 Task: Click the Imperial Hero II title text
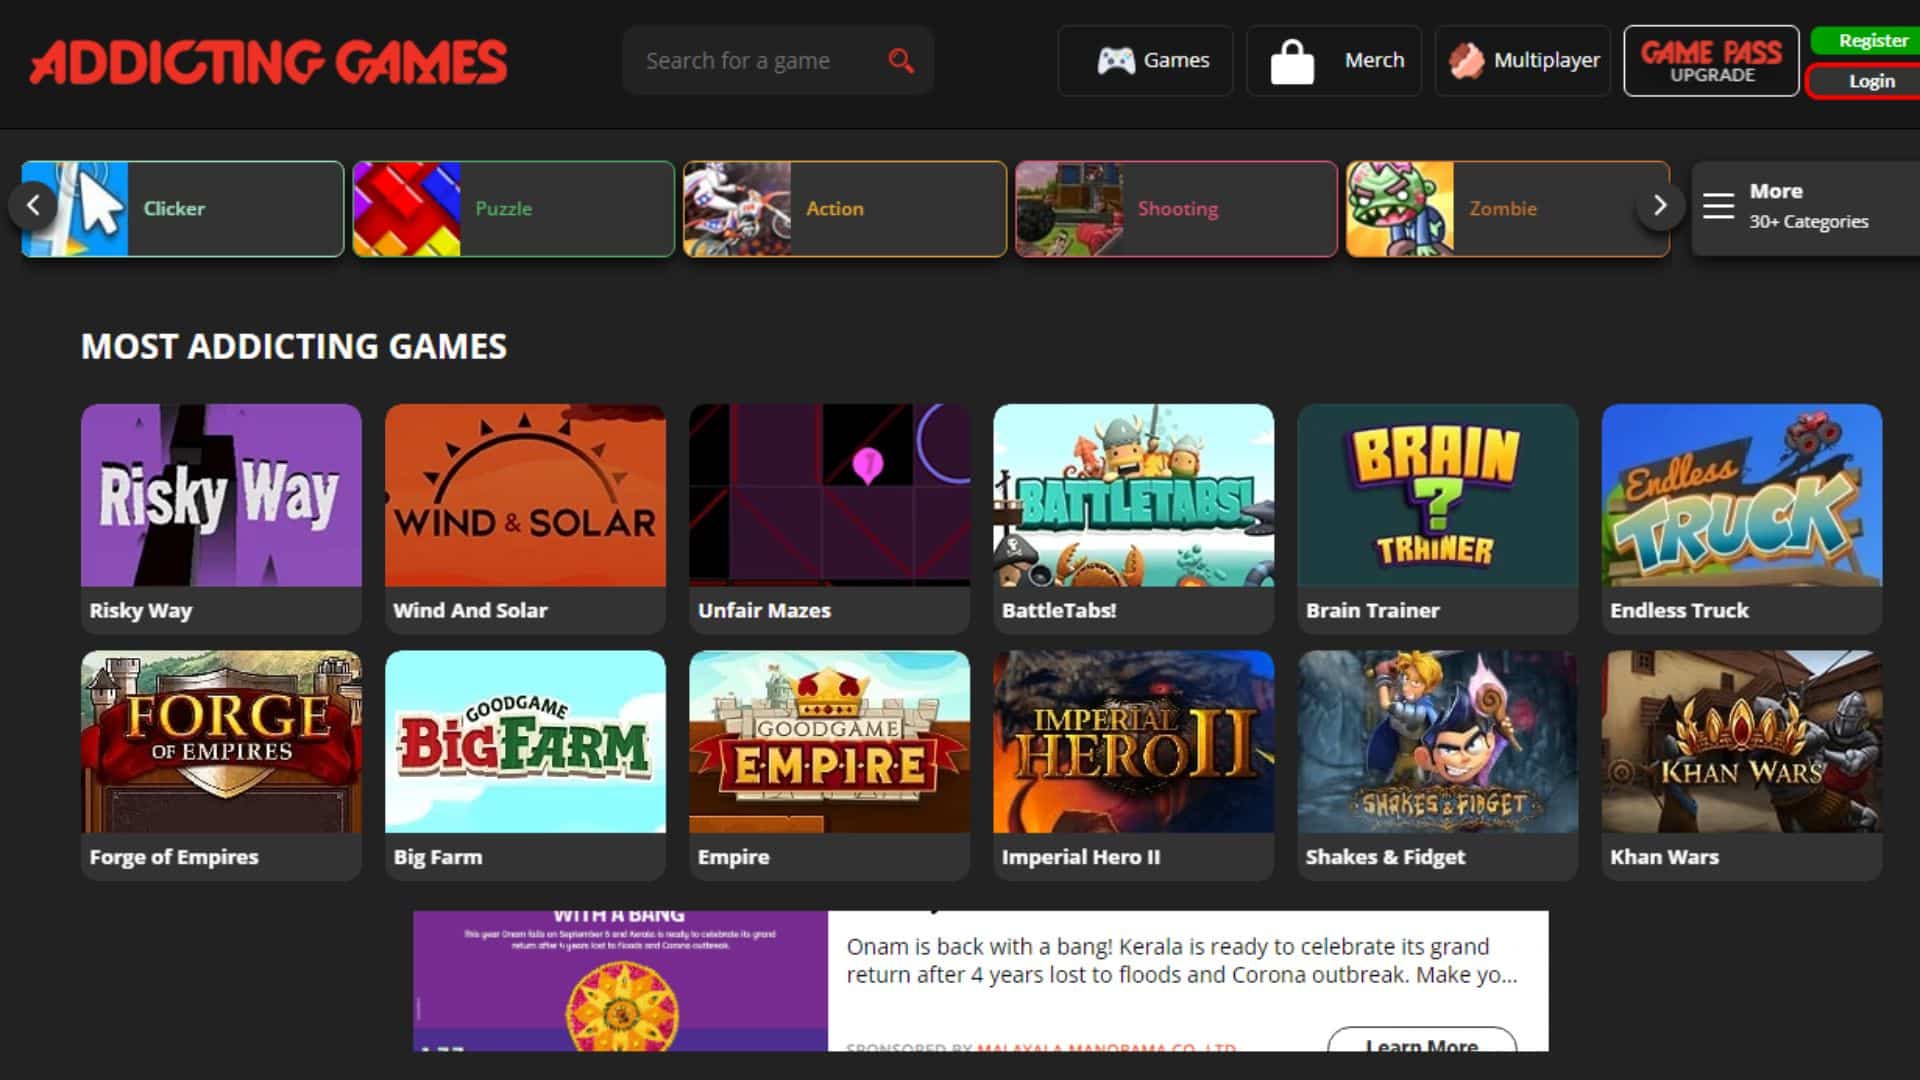(1081, 858)
